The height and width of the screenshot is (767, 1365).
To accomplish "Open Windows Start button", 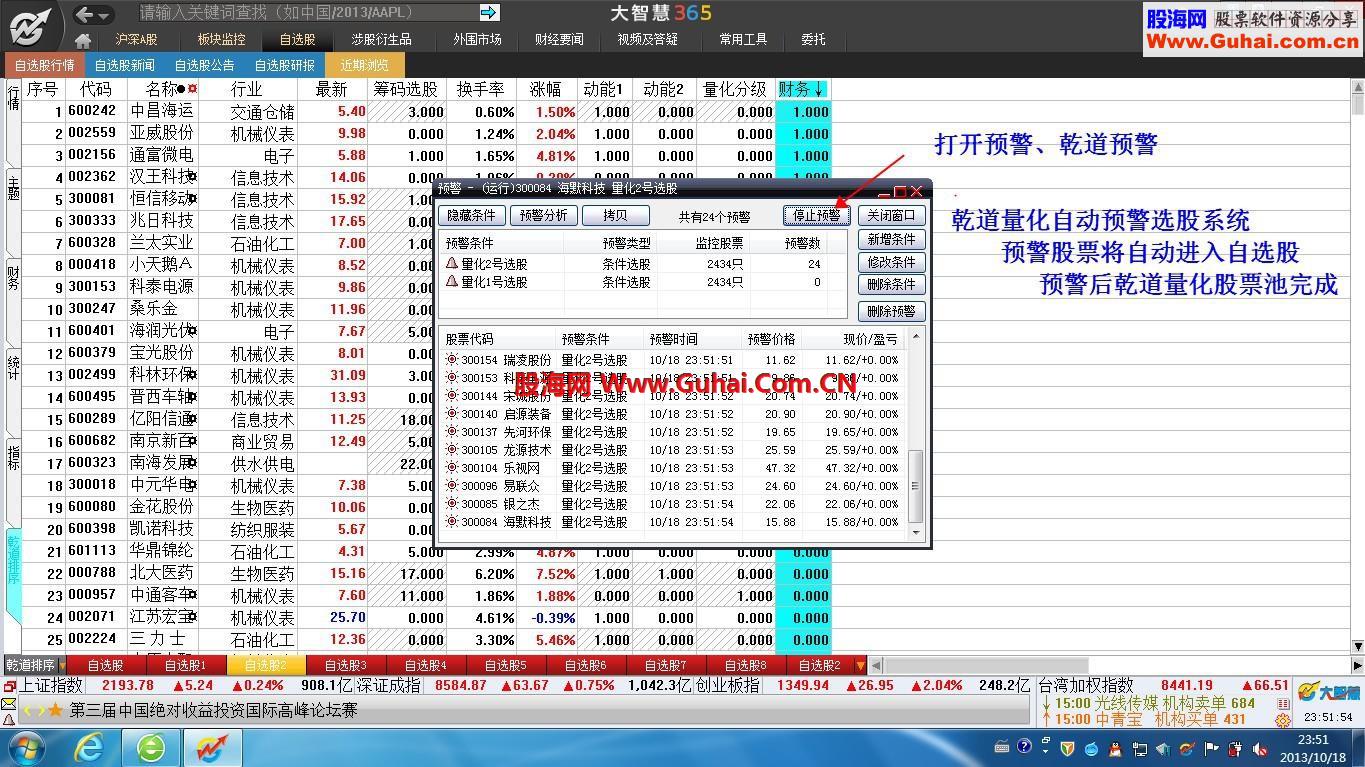I will (x=26, y=747).
